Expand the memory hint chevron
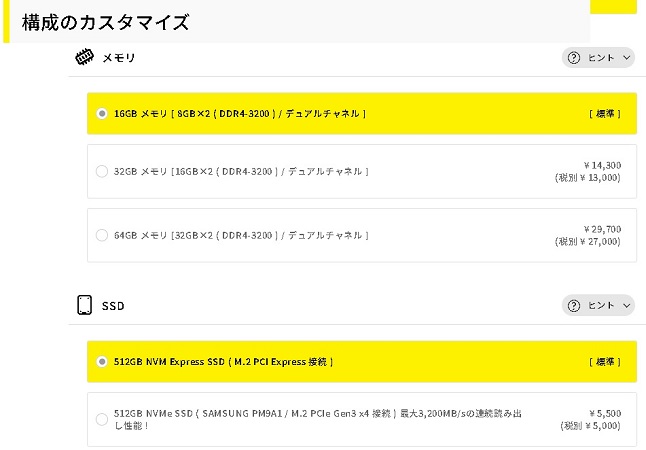646x450 pixels. pos(627,58)
